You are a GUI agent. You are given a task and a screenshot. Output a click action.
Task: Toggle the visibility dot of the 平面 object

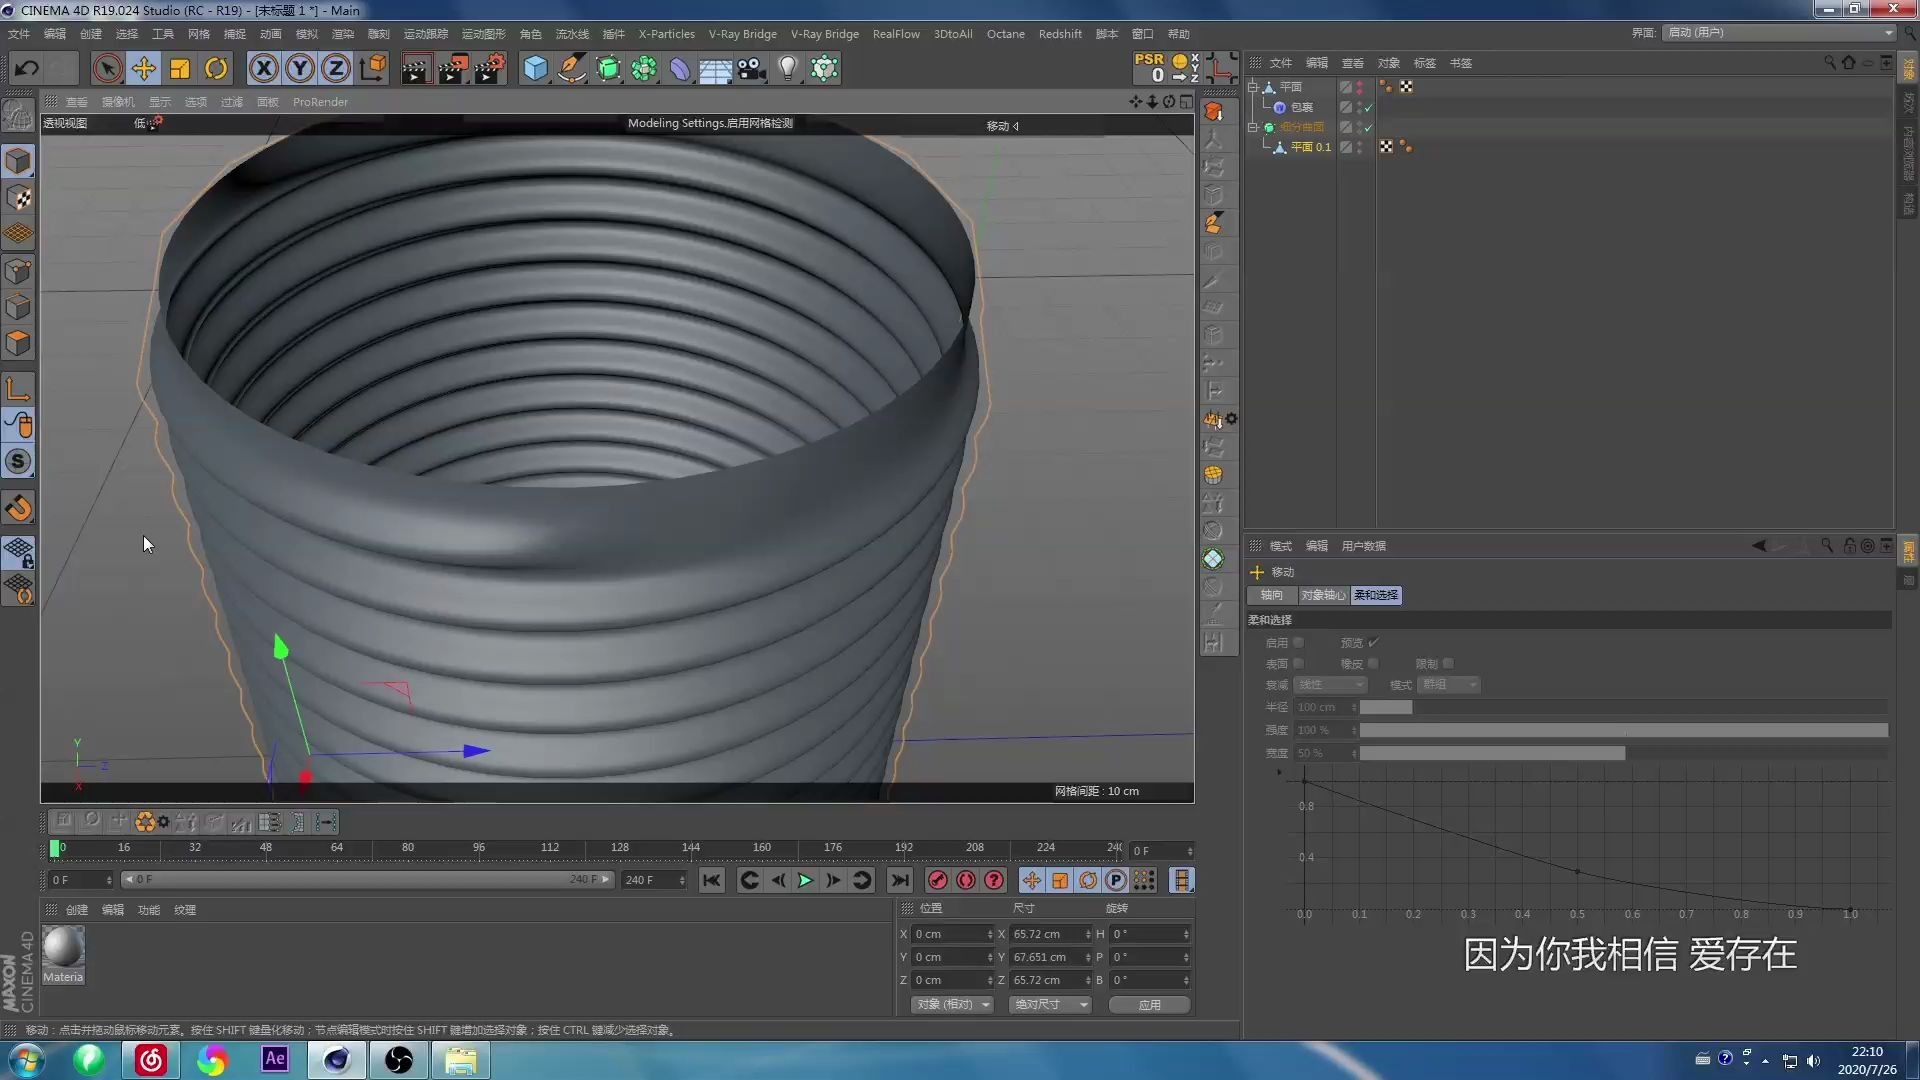pyautogui.click(x=1357, y=84)
